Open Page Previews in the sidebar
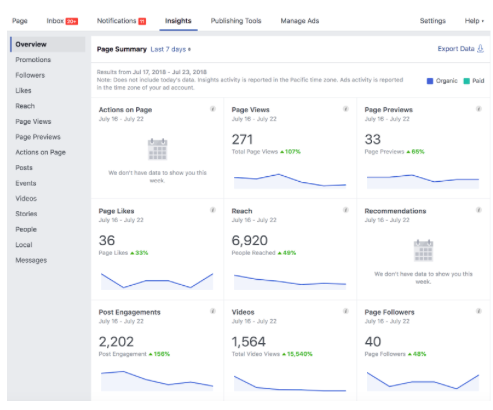The width and height of the screenshot is (493, 410). (38, 137)
